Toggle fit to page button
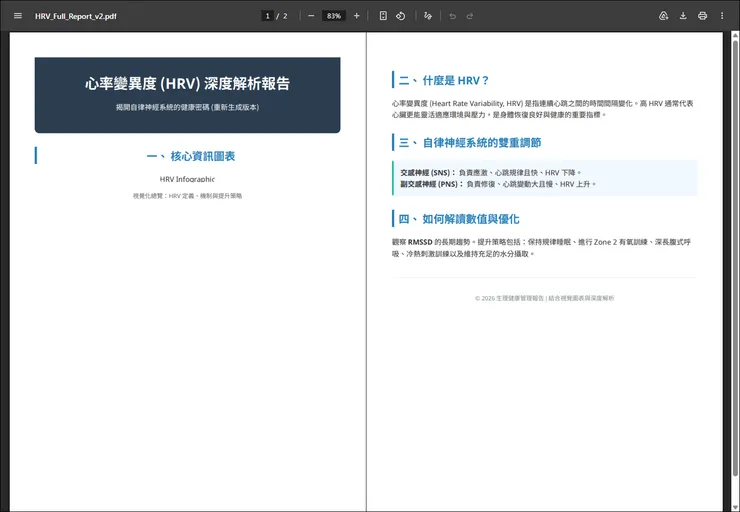The width and height of the screenshot is (740, 512). (383, 16)
